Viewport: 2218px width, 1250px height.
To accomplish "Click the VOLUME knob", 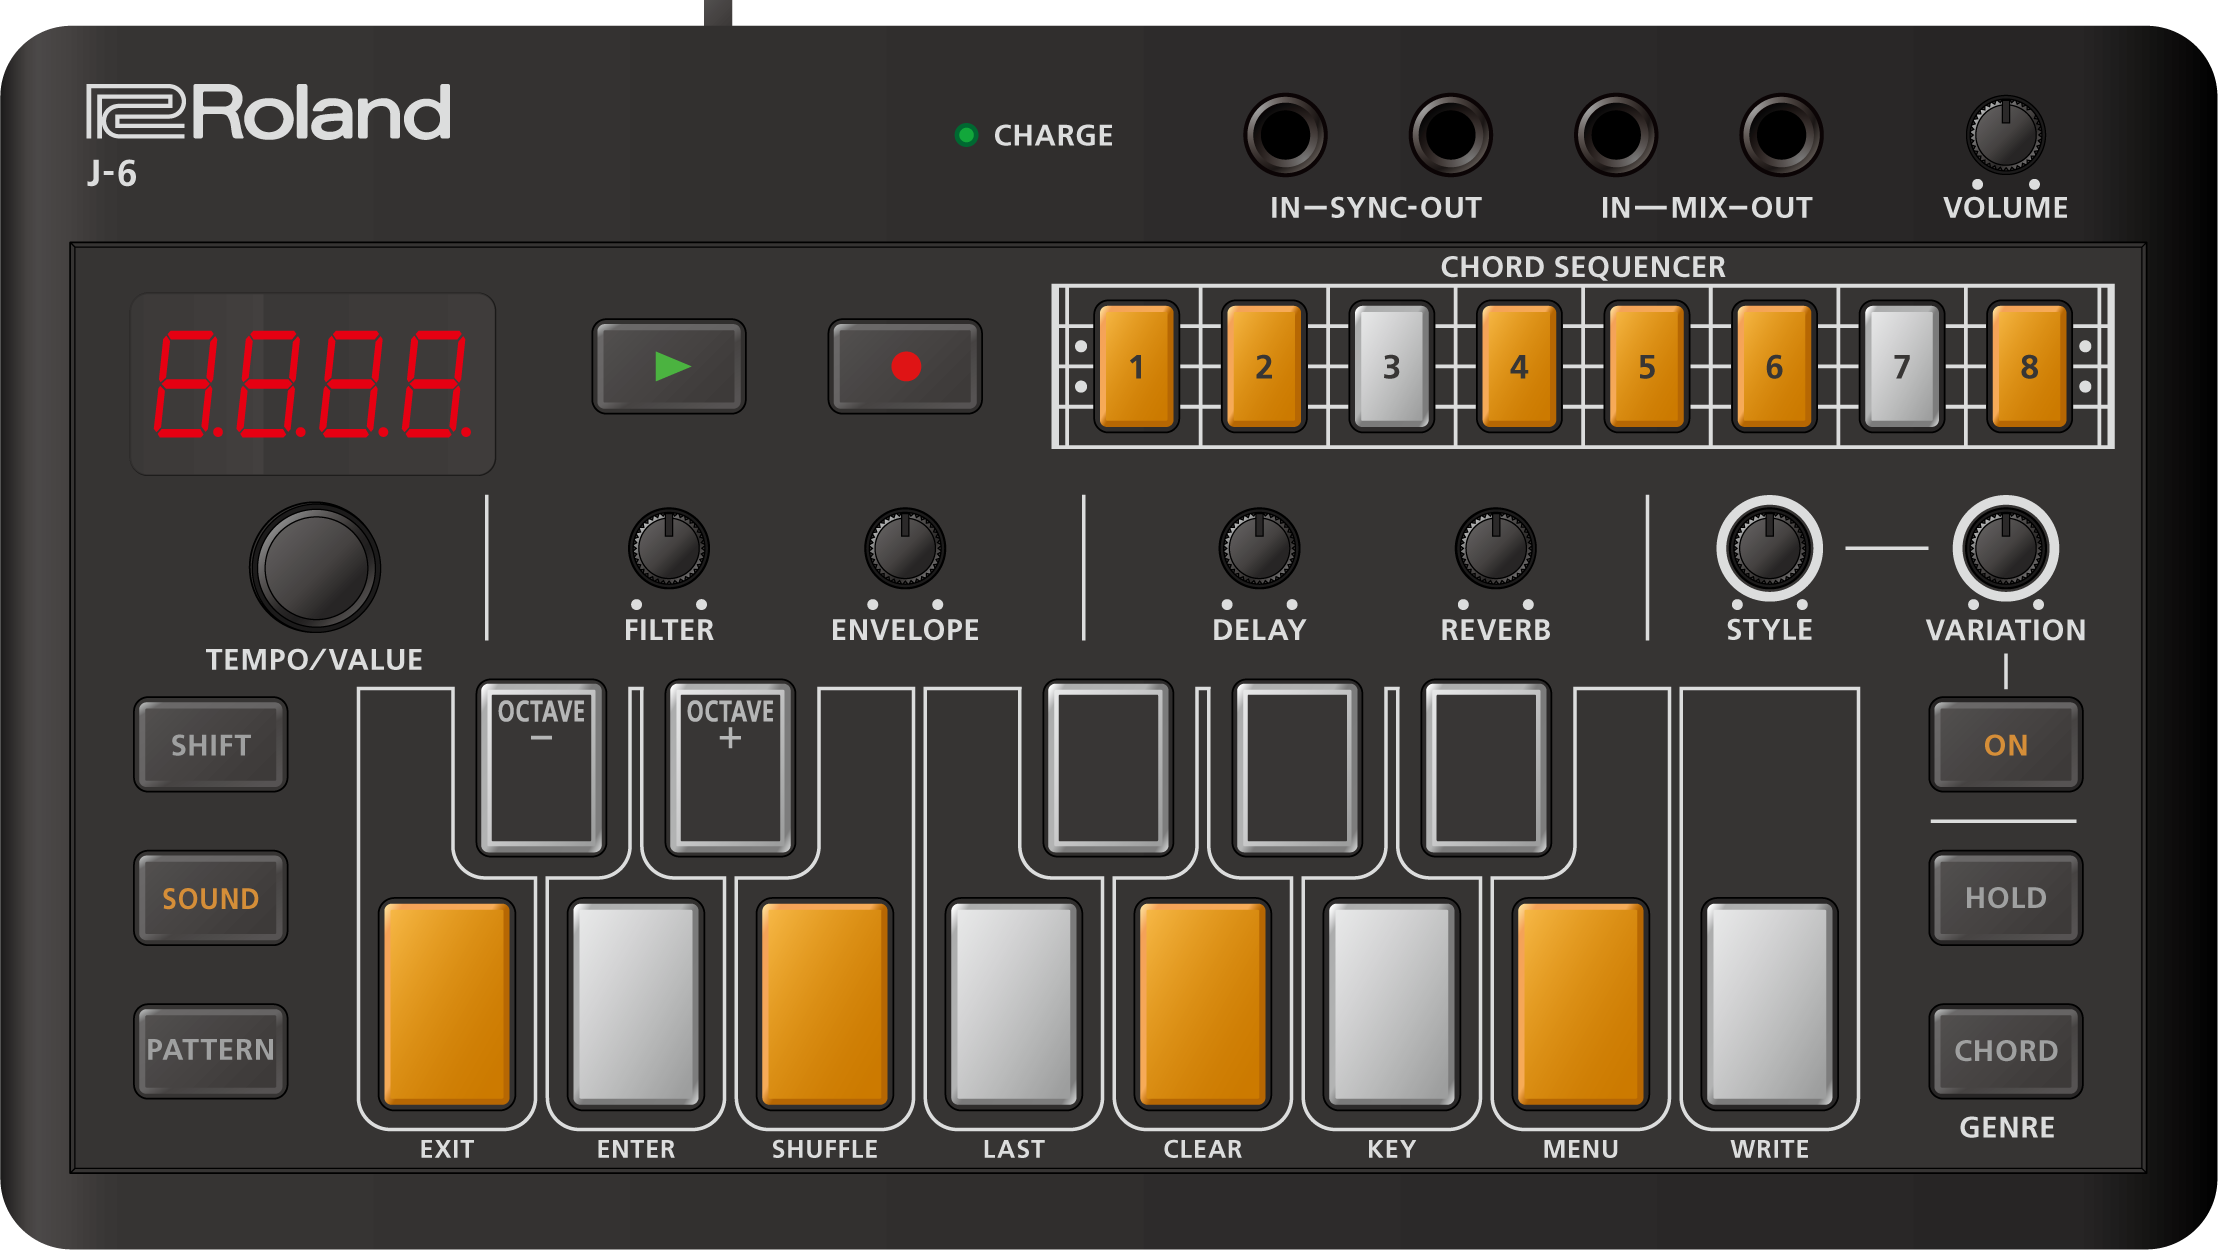I will 2005,134.
